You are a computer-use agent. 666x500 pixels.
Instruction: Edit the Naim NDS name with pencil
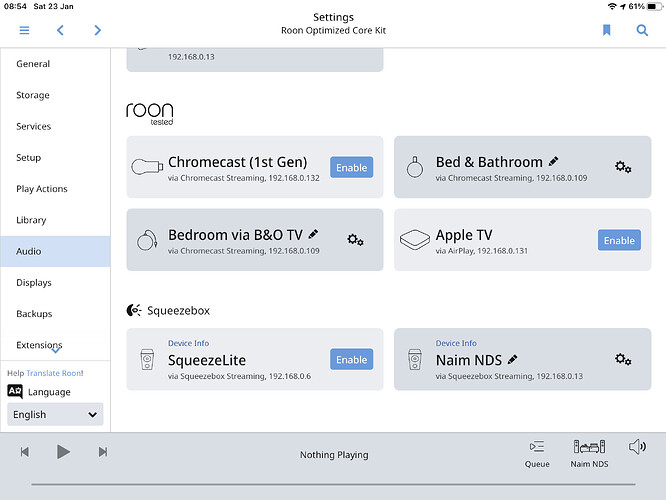[x=513, y=359]
